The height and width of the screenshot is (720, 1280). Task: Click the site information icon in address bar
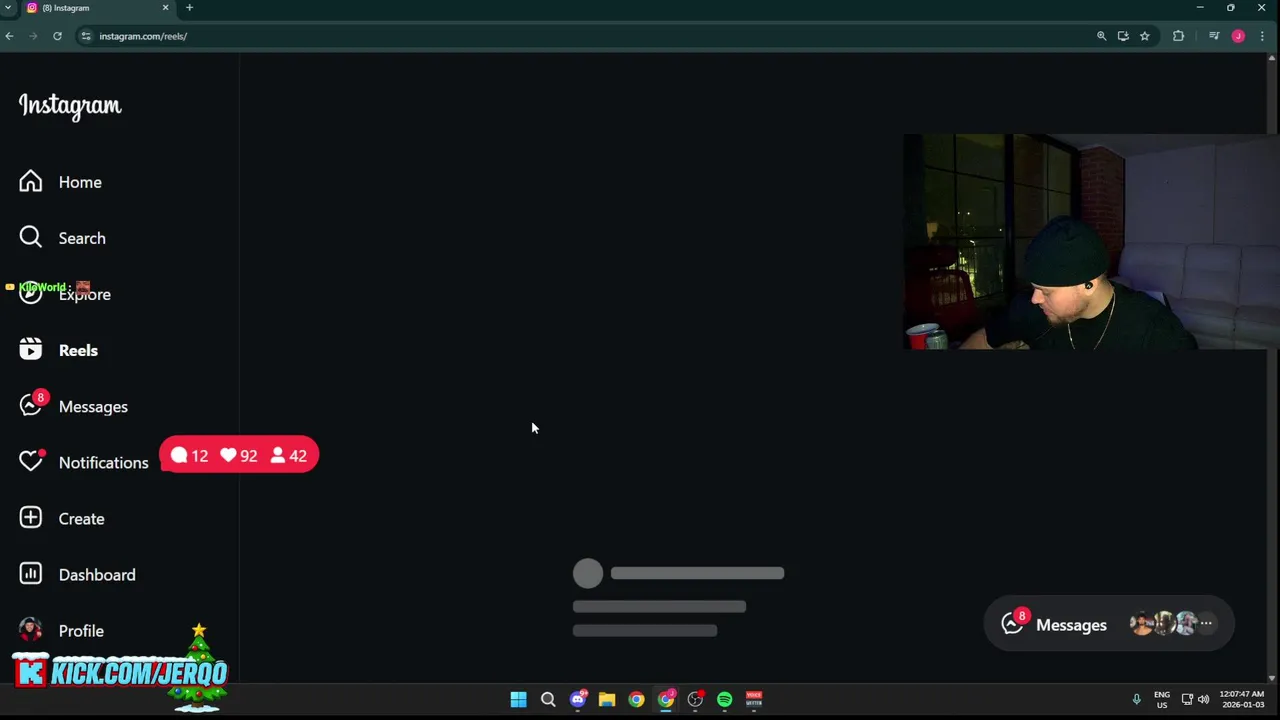[x=86, y=36]
